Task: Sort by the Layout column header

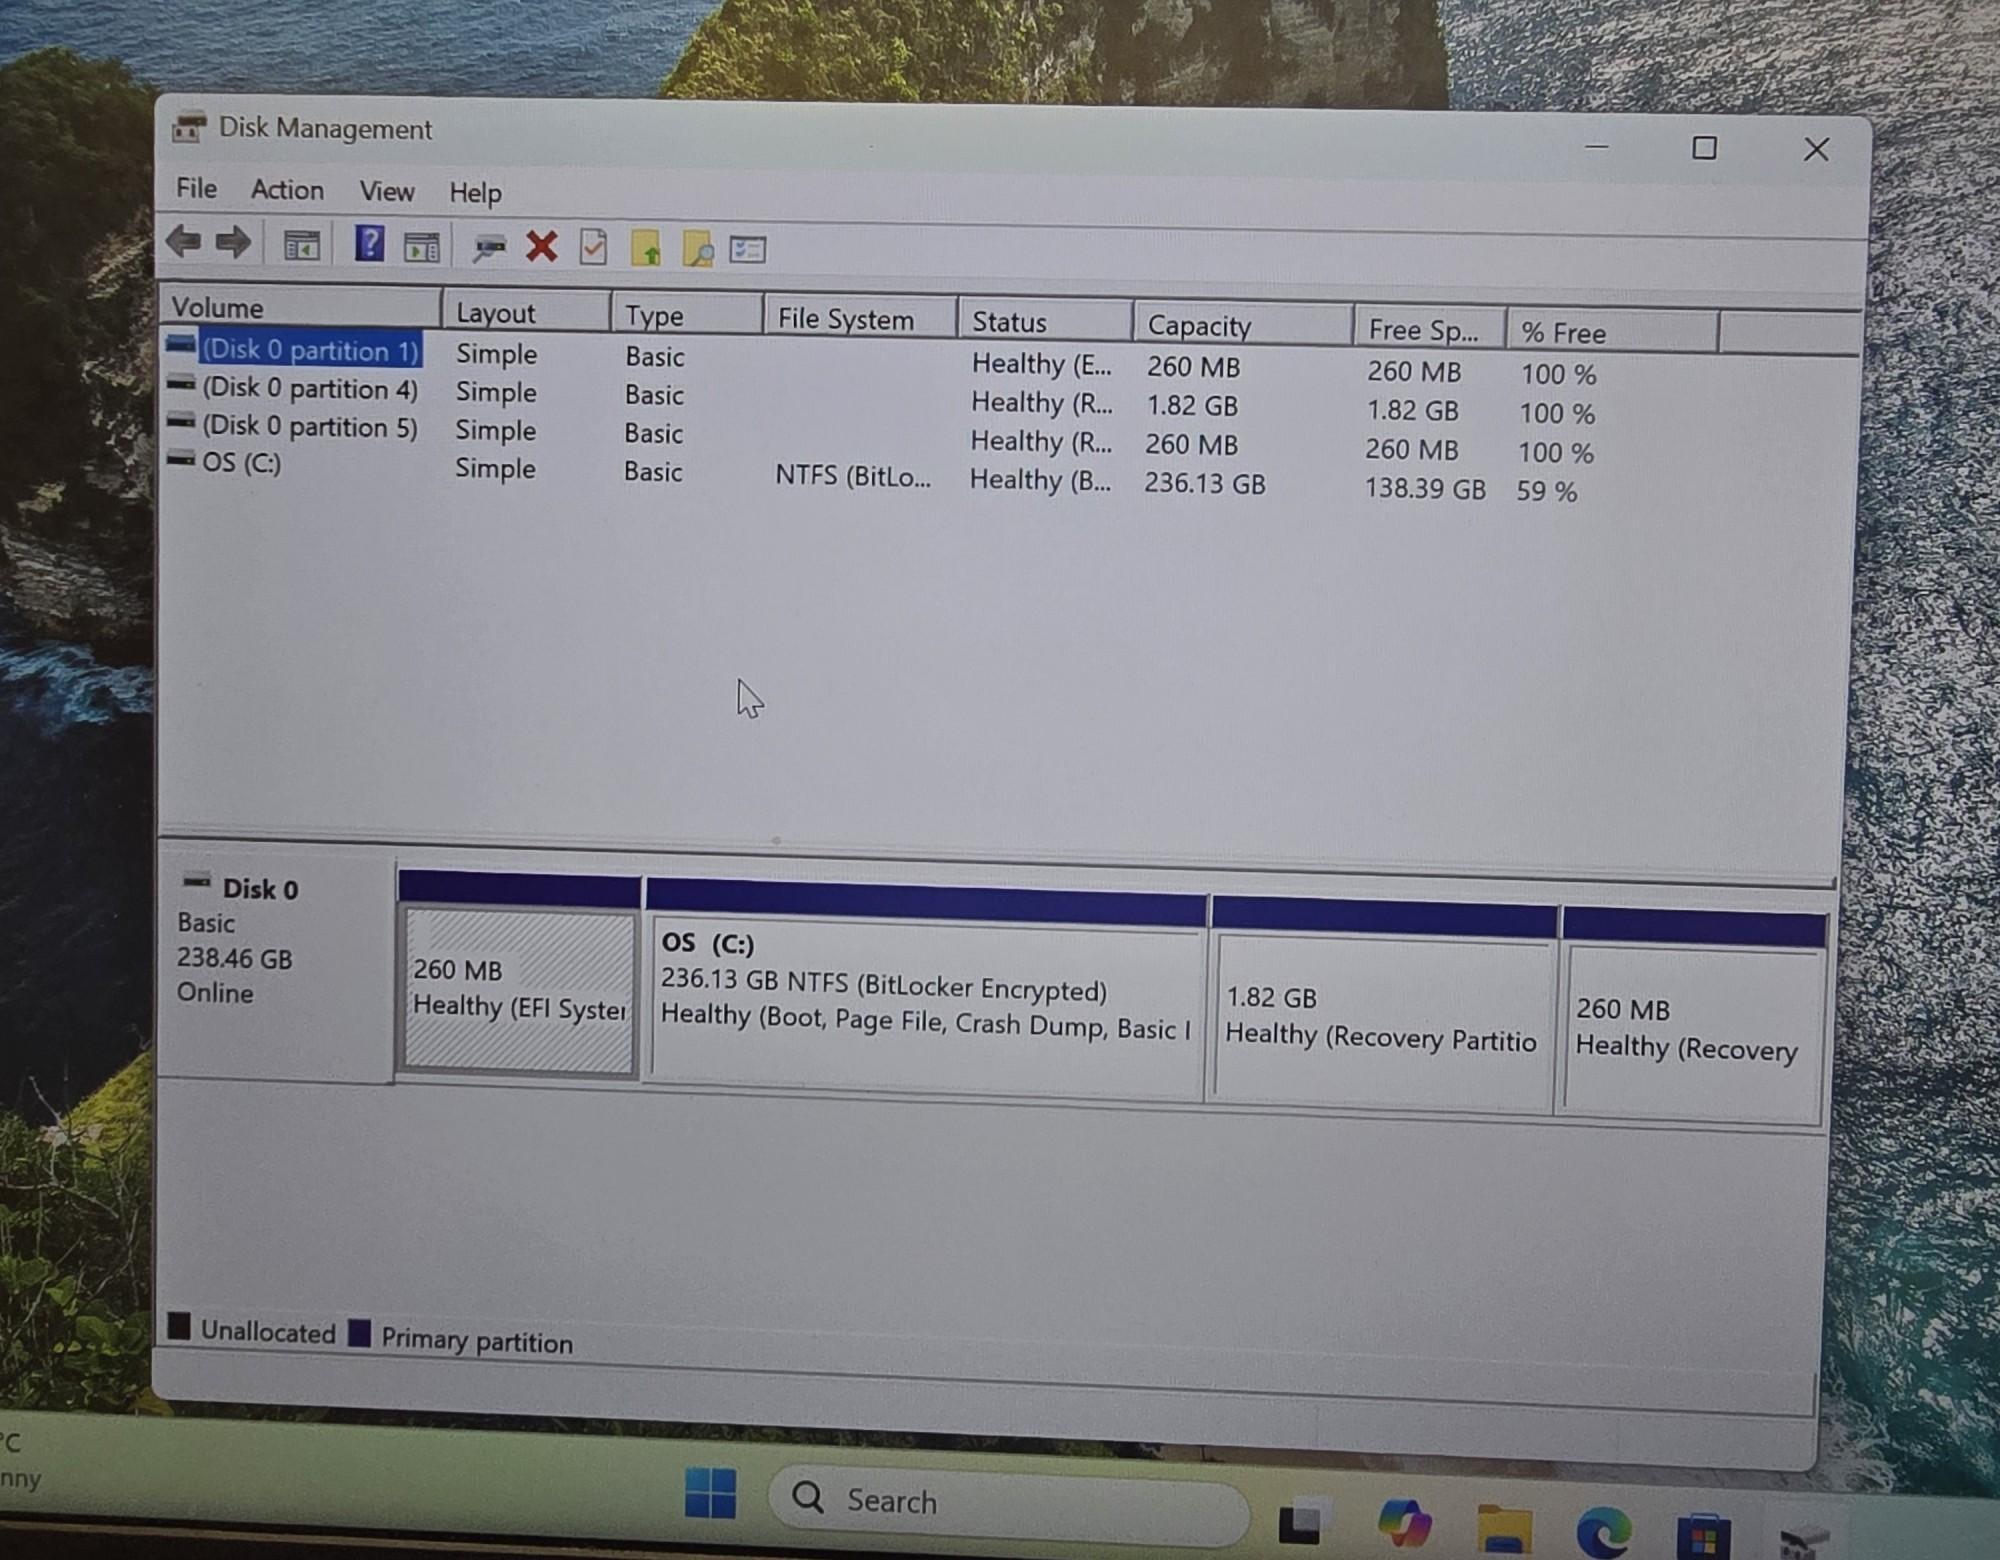Action: 526,313
